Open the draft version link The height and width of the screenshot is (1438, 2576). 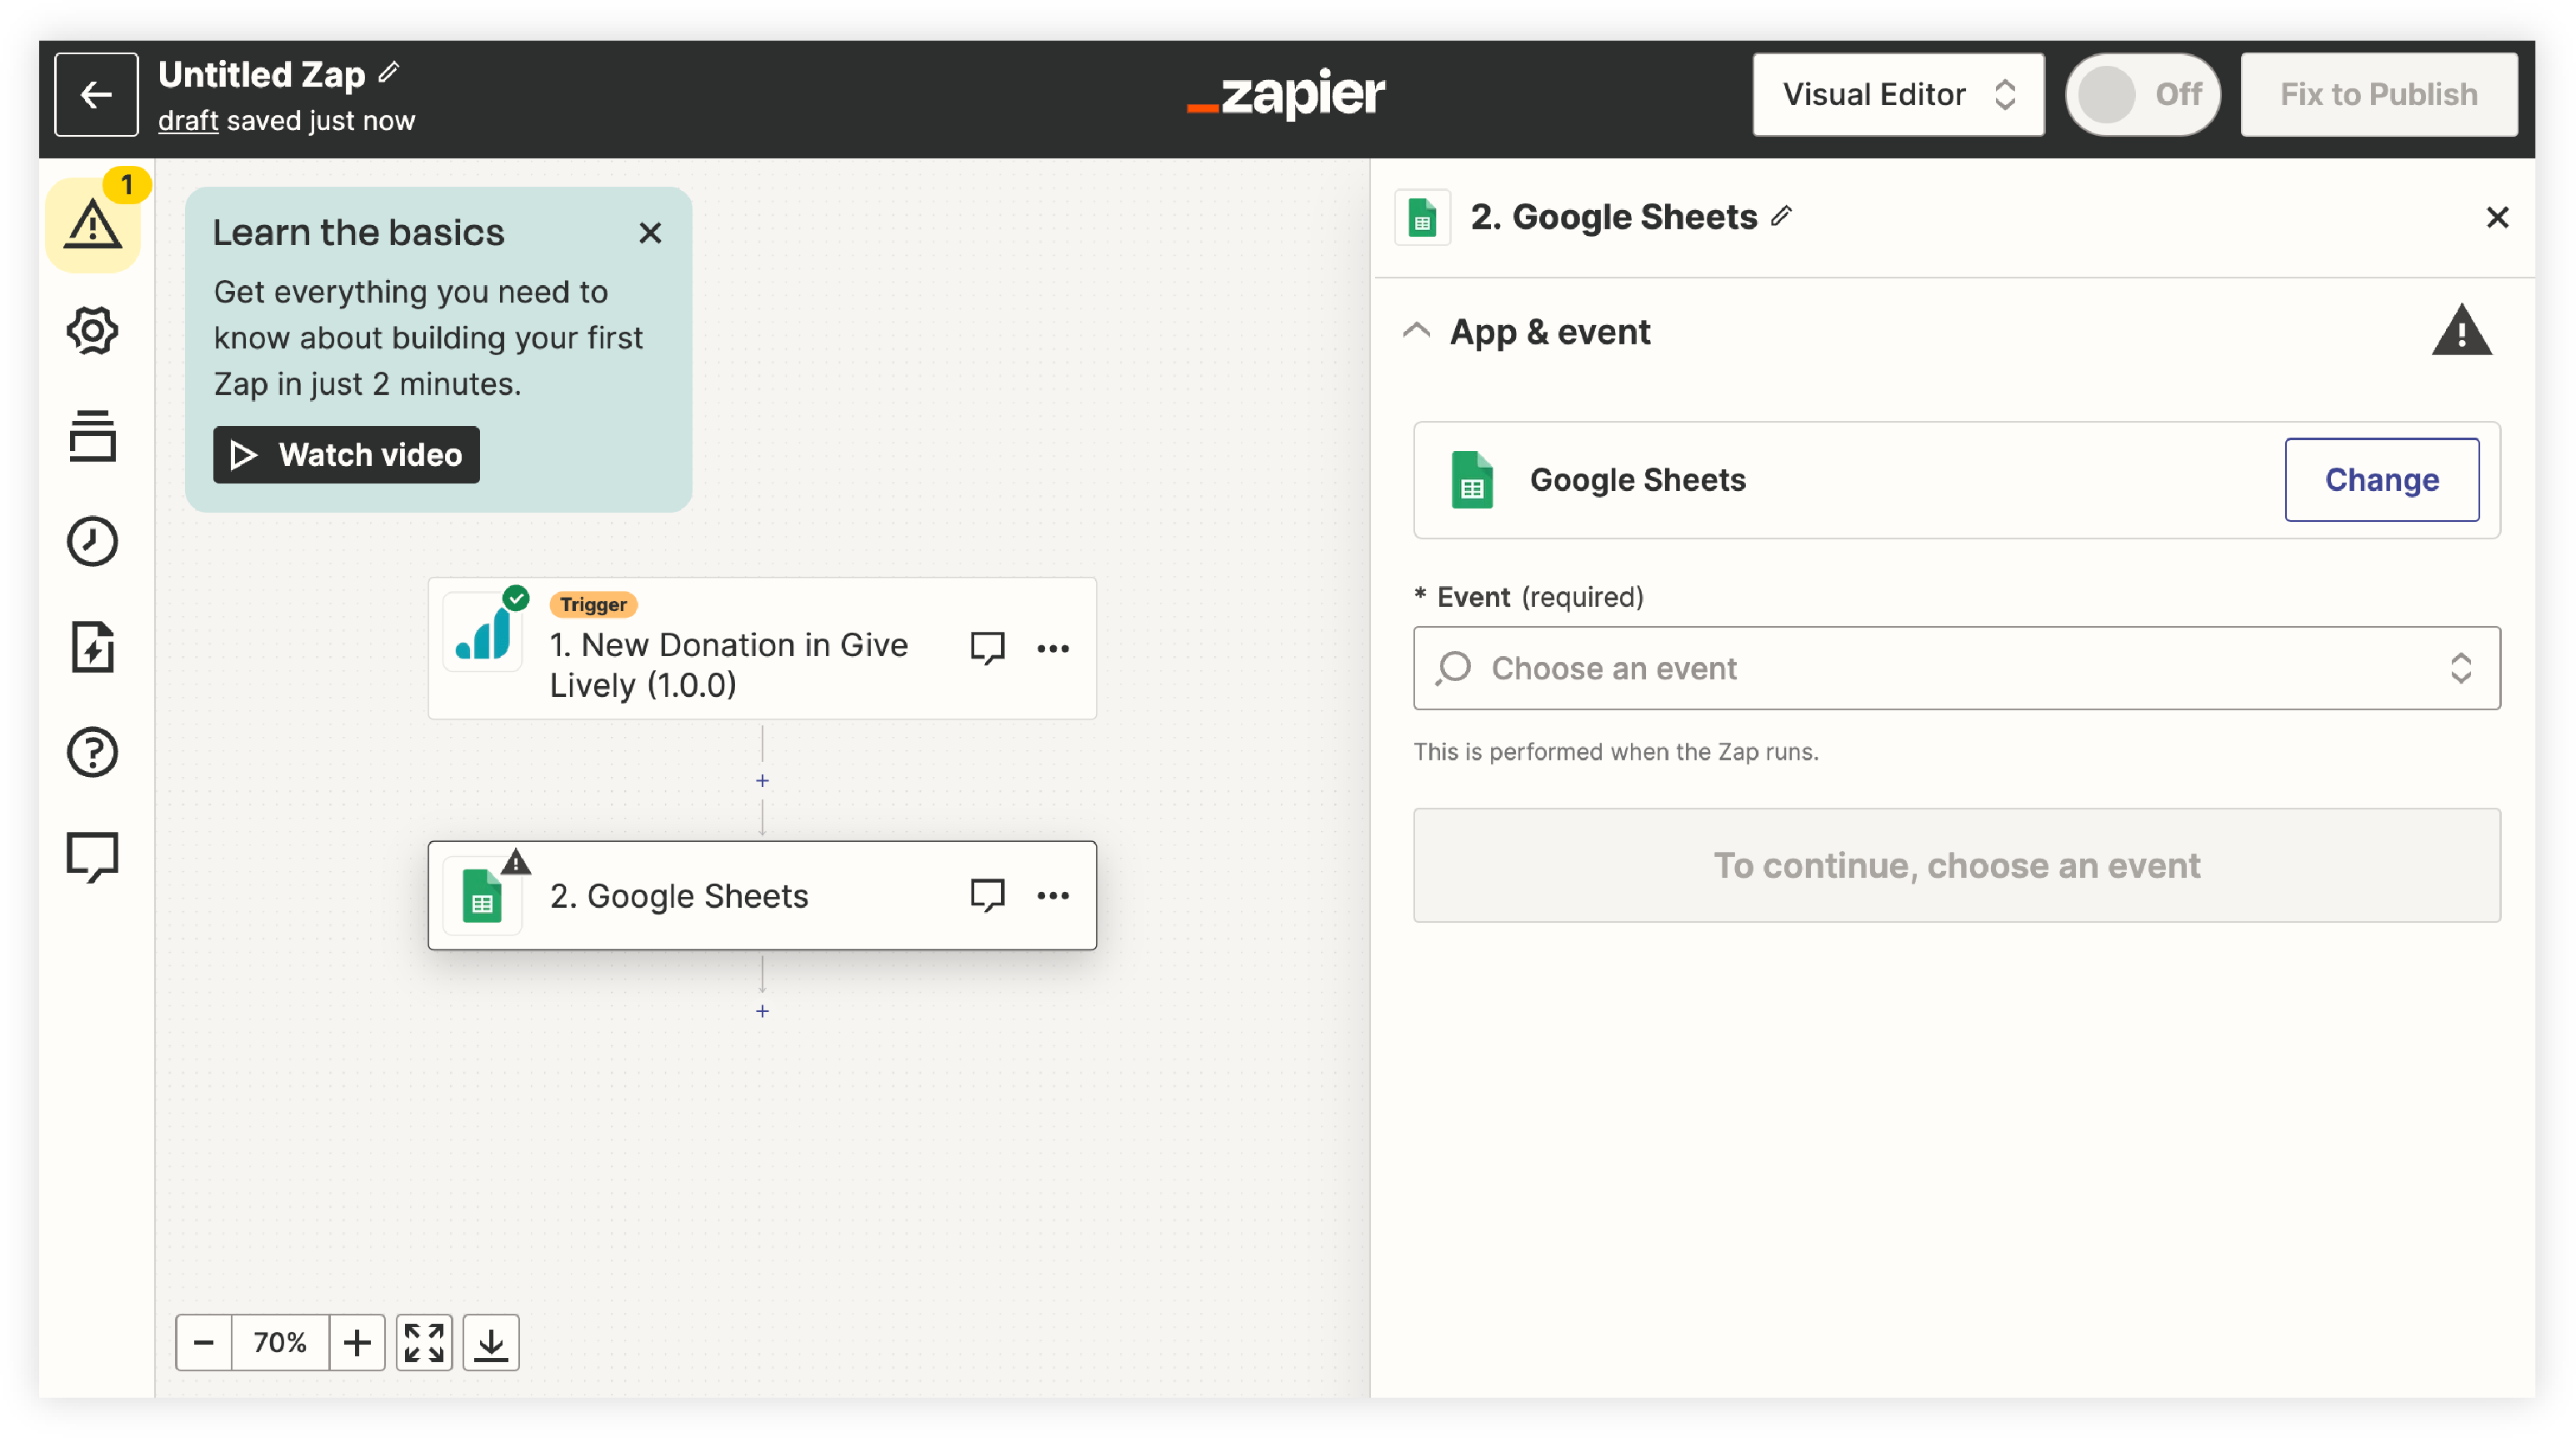click(188, 121)
